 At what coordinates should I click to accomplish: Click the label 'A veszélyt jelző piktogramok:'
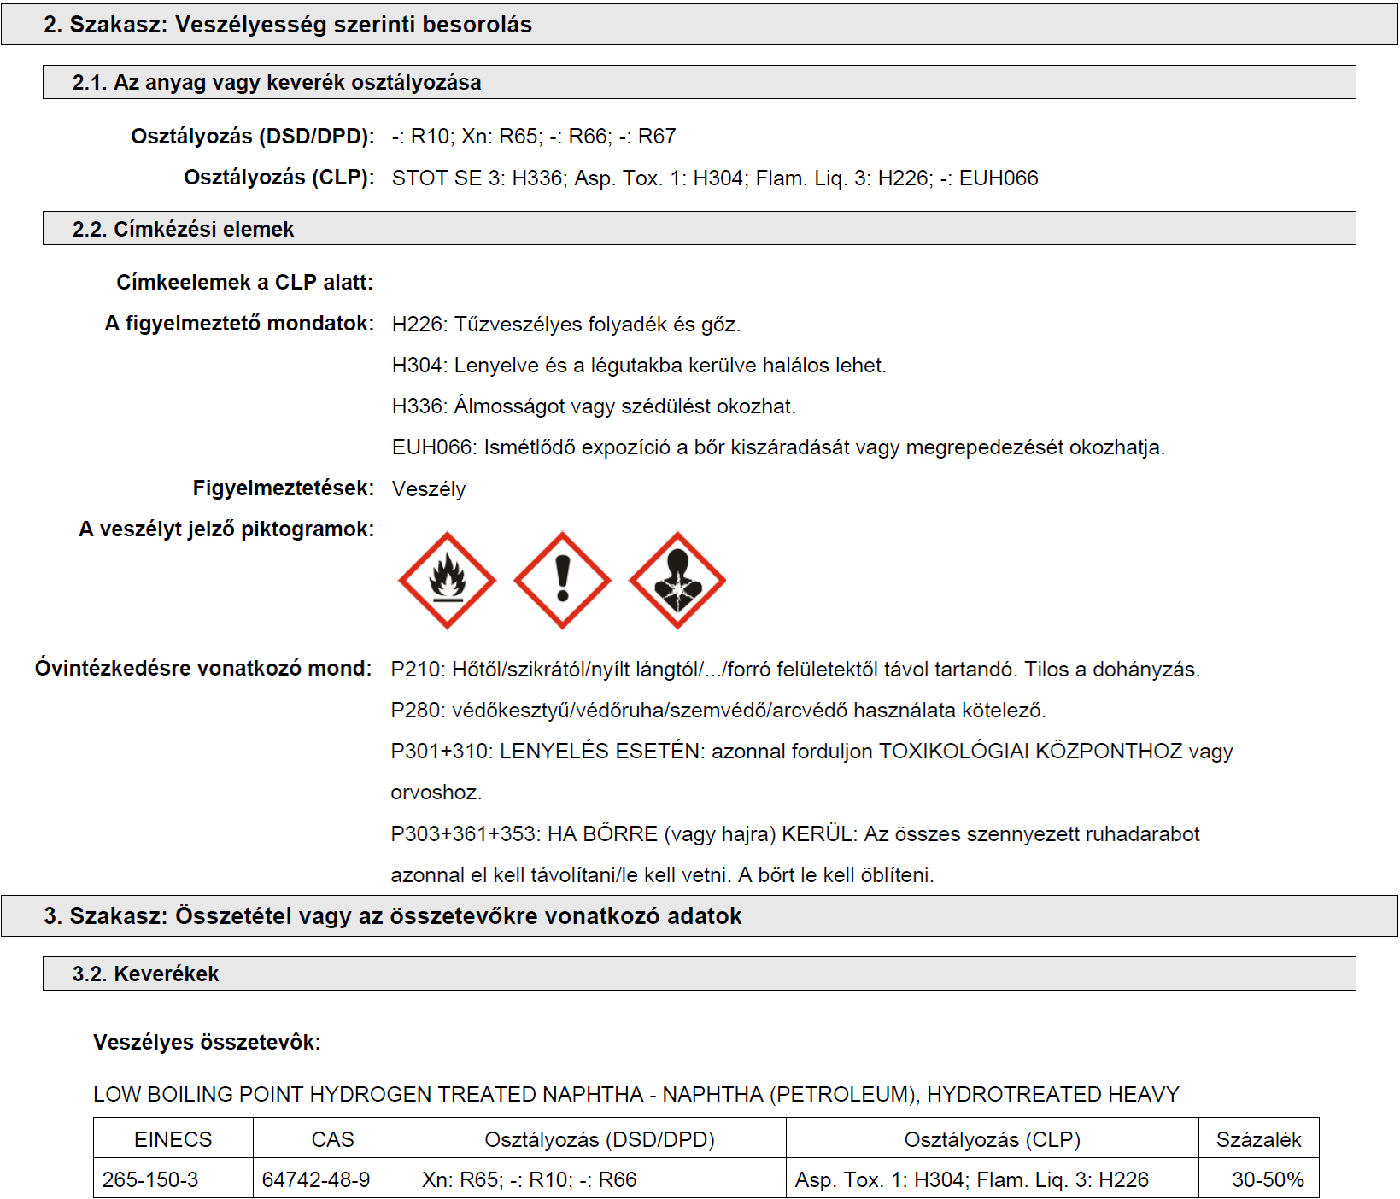coord(226,529)
